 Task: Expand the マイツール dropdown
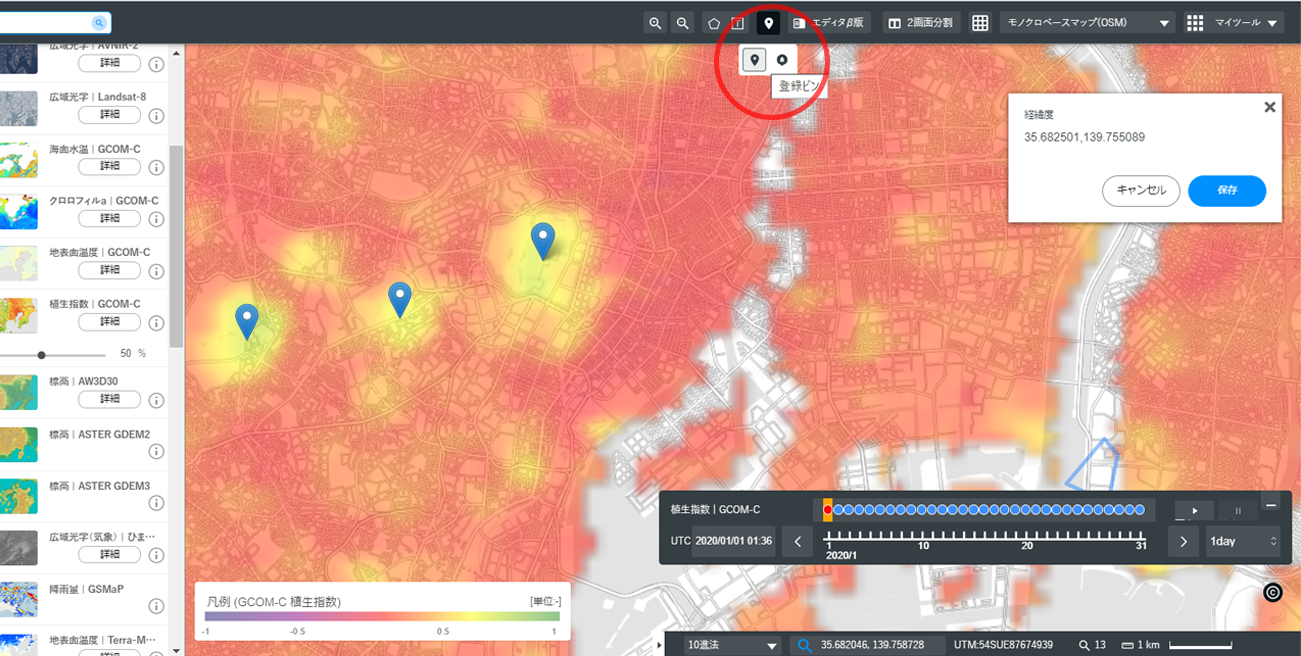(x=1234, y=23)
